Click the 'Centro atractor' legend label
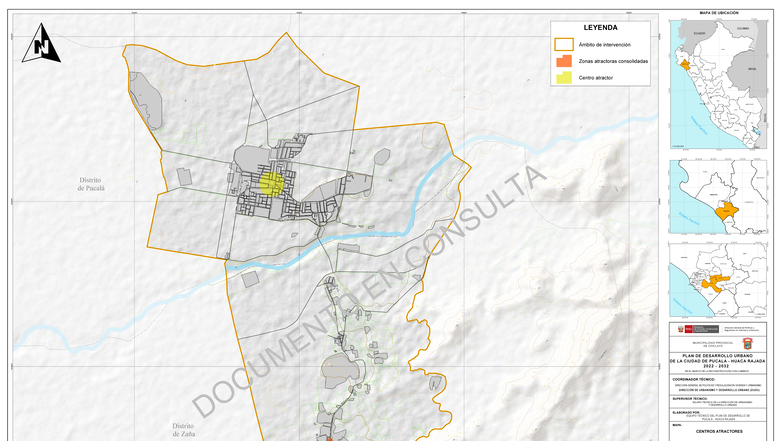Image resolution: width=784 pixels, height=441 pixels. pos(596,78)
